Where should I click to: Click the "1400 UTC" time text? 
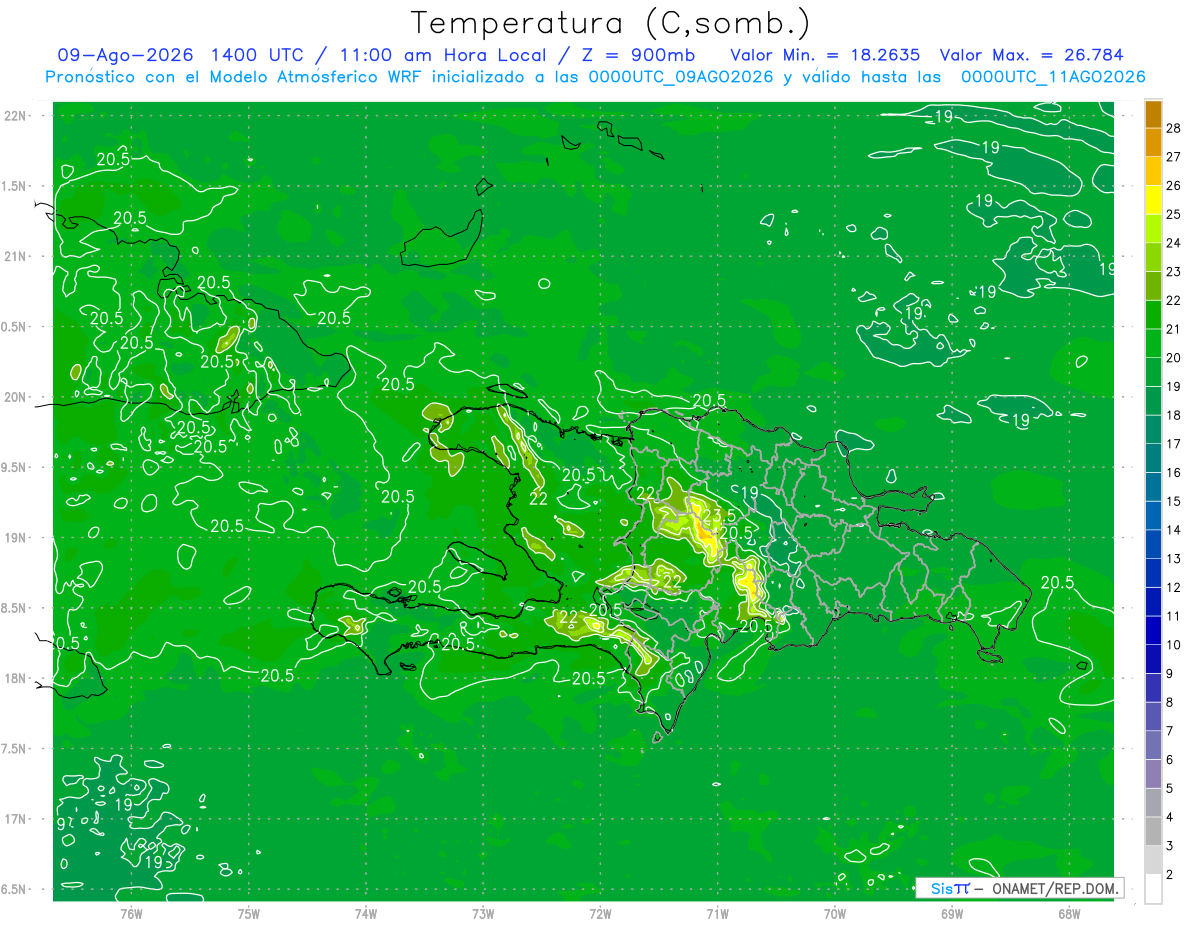[x=257, y=55]
